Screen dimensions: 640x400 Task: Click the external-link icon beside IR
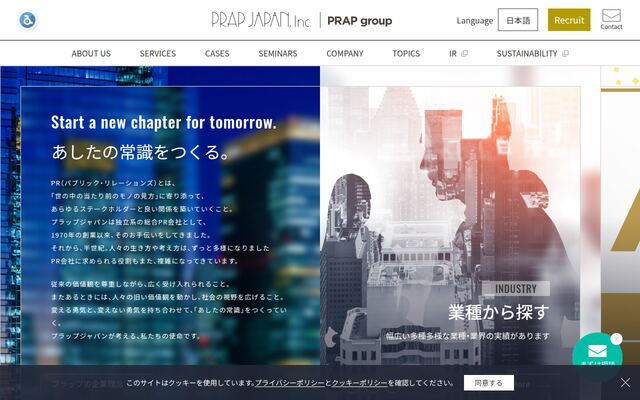pyautogui.click(x=464, y=53)
